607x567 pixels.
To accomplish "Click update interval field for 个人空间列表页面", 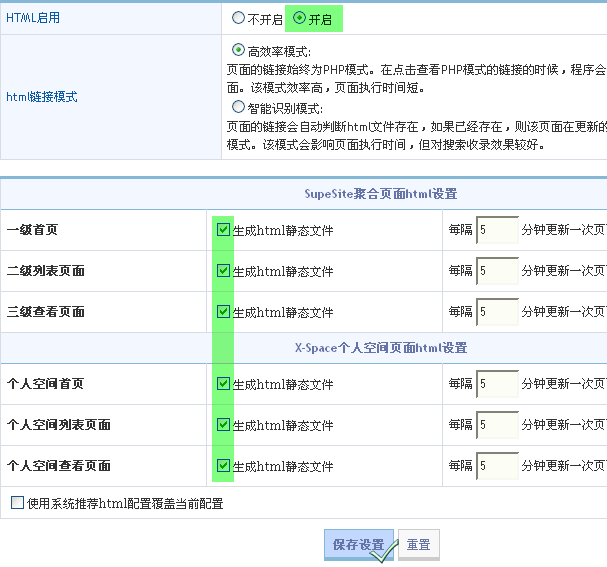I will (x=497, y=425).
